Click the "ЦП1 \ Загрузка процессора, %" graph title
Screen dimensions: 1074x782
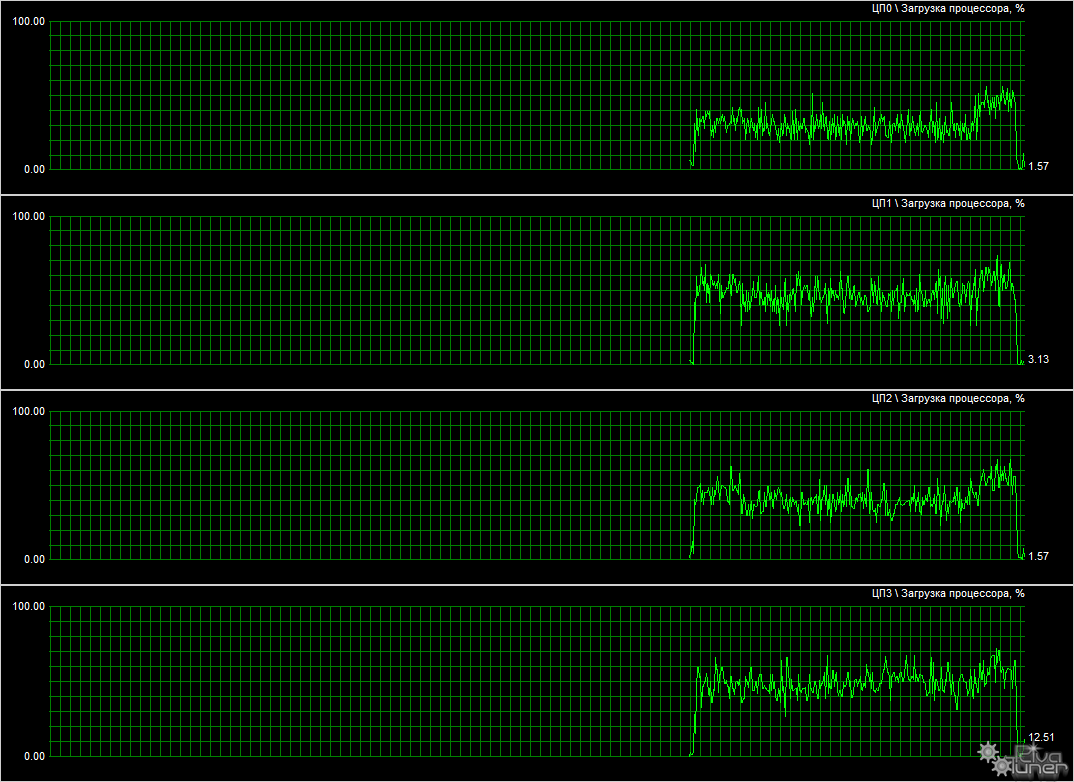tap(947, 203)
